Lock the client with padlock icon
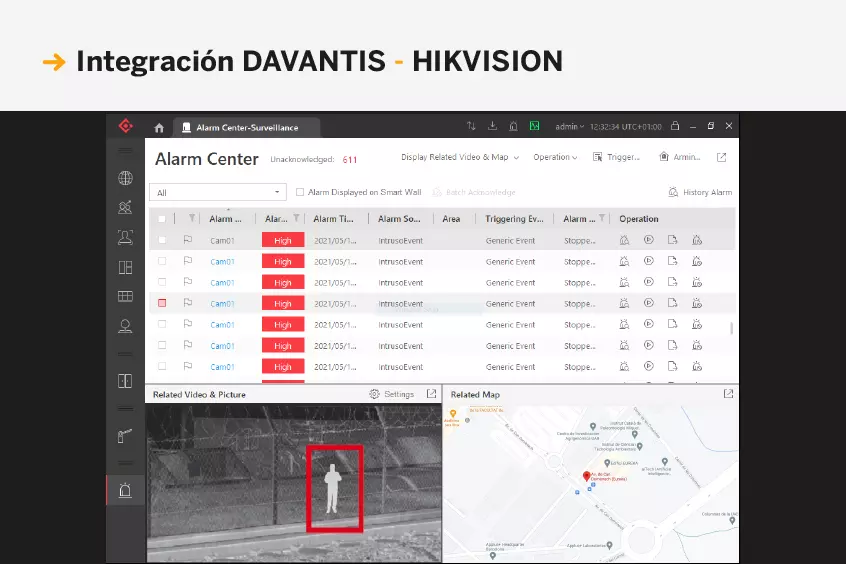 674,126
